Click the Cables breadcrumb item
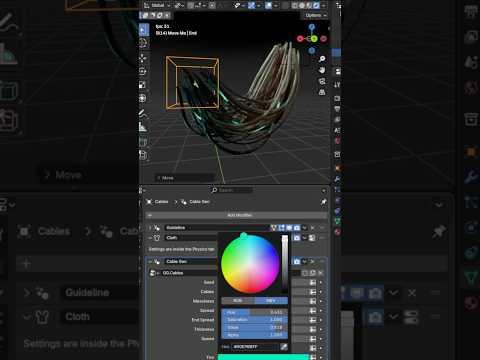The width and height of the screenshot is (480, 360). click(x=158, y=202)
